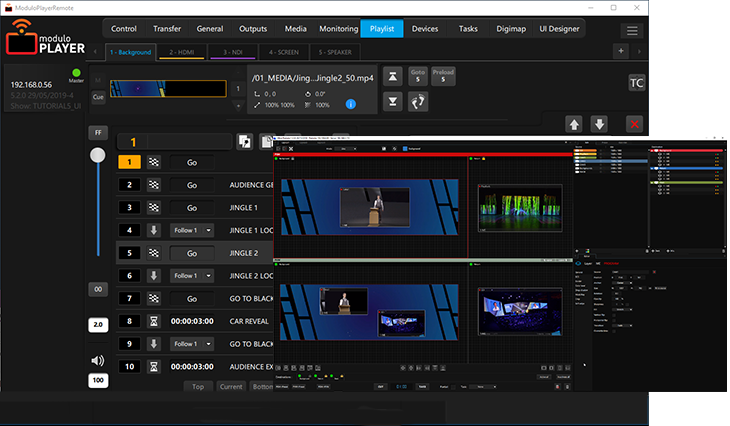Screen dimensions: 730x426
Task: Click Go on JINGLE 2 cue
Action: pyautogui.click(x=192, y=253)
